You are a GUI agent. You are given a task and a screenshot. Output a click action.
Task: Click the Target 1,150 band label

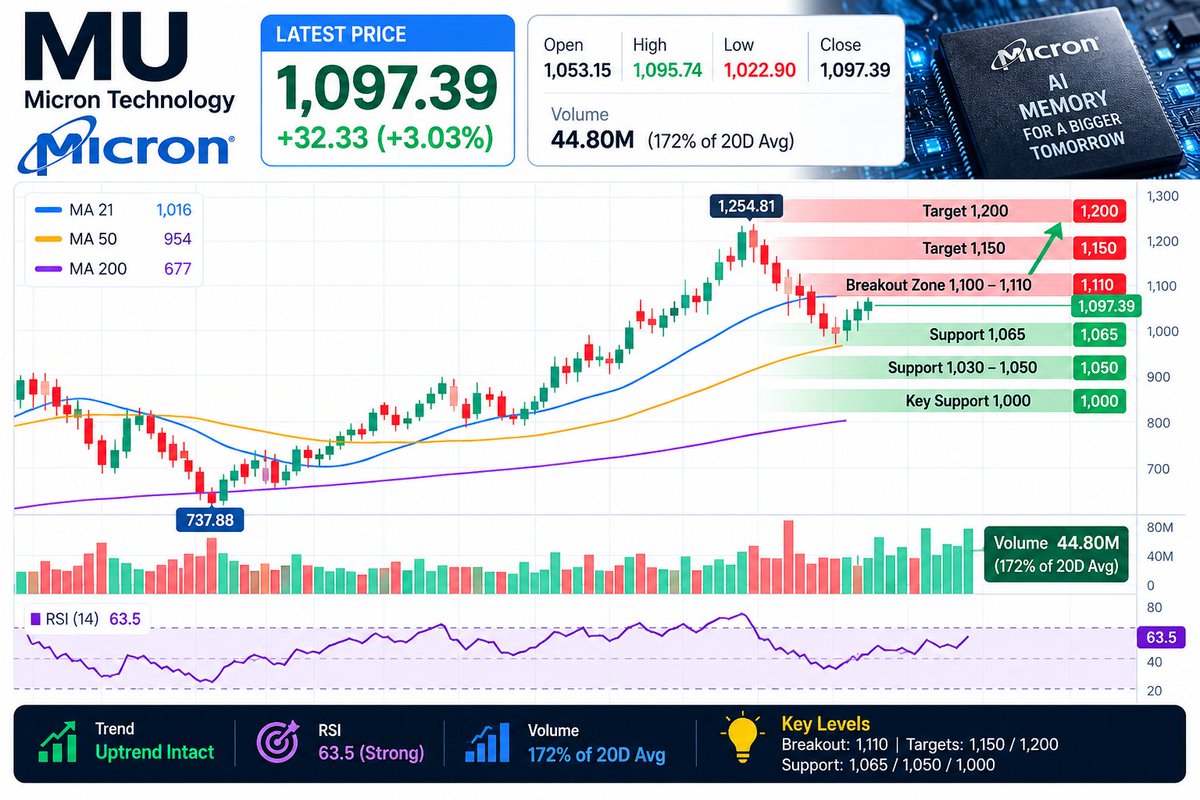[965, 248]
